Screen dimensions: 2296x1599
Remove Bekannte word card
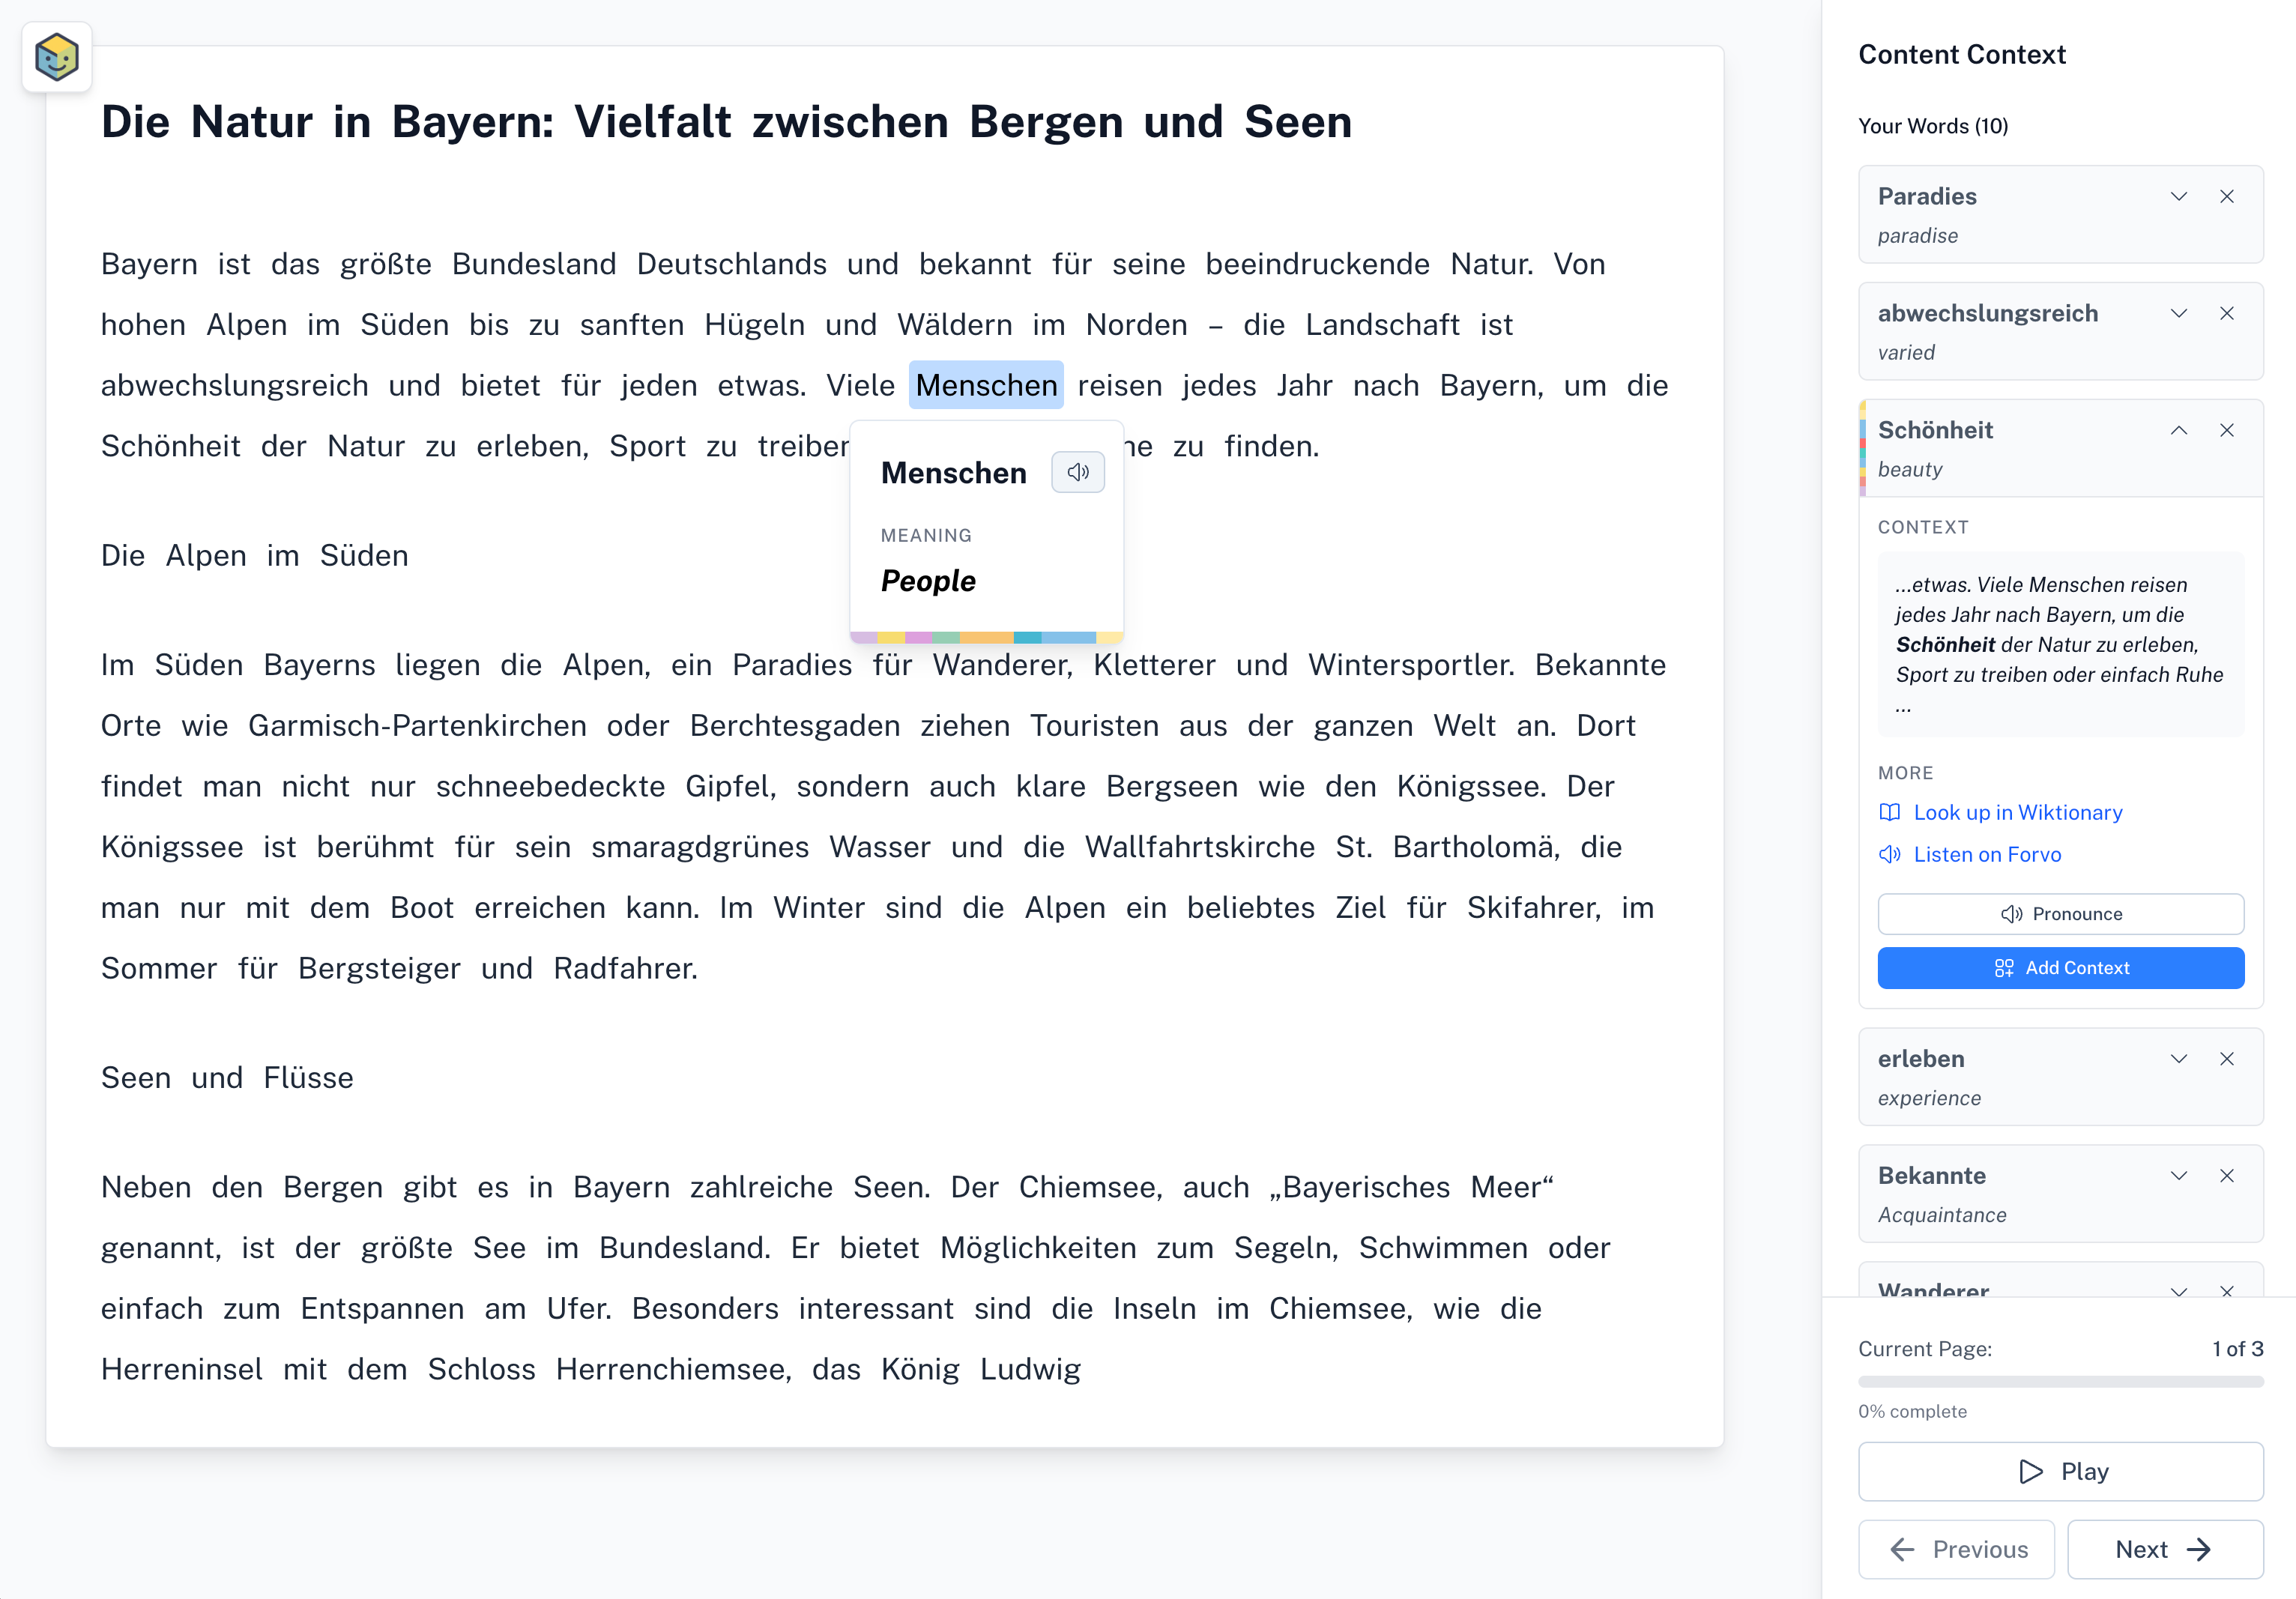[x=2226, y=1175]
